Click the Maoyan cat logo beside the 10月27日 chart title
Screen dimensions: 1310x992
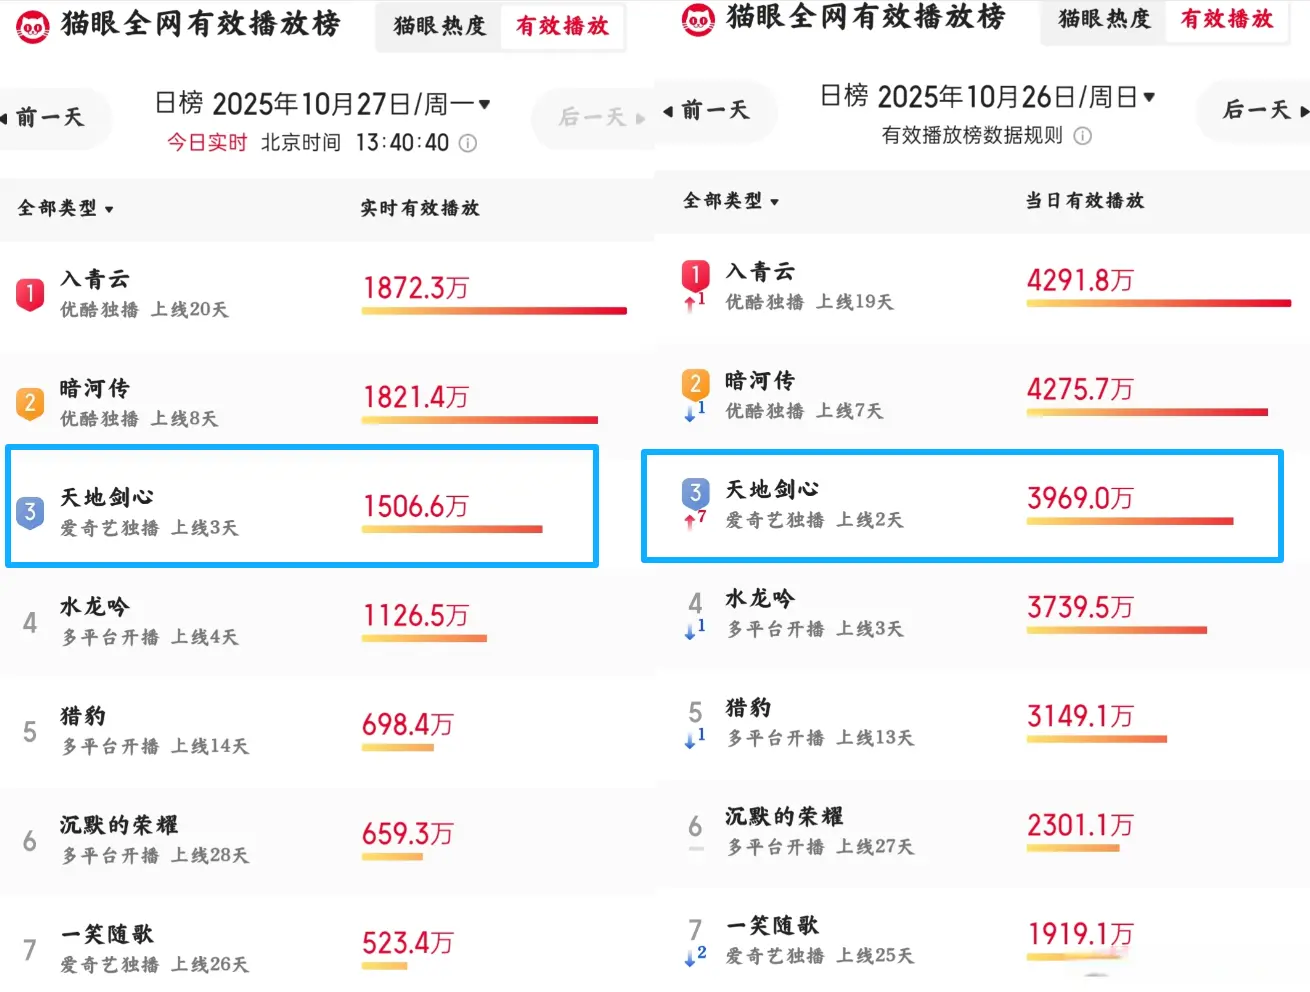pyautogui.click(x=33, y=27)
